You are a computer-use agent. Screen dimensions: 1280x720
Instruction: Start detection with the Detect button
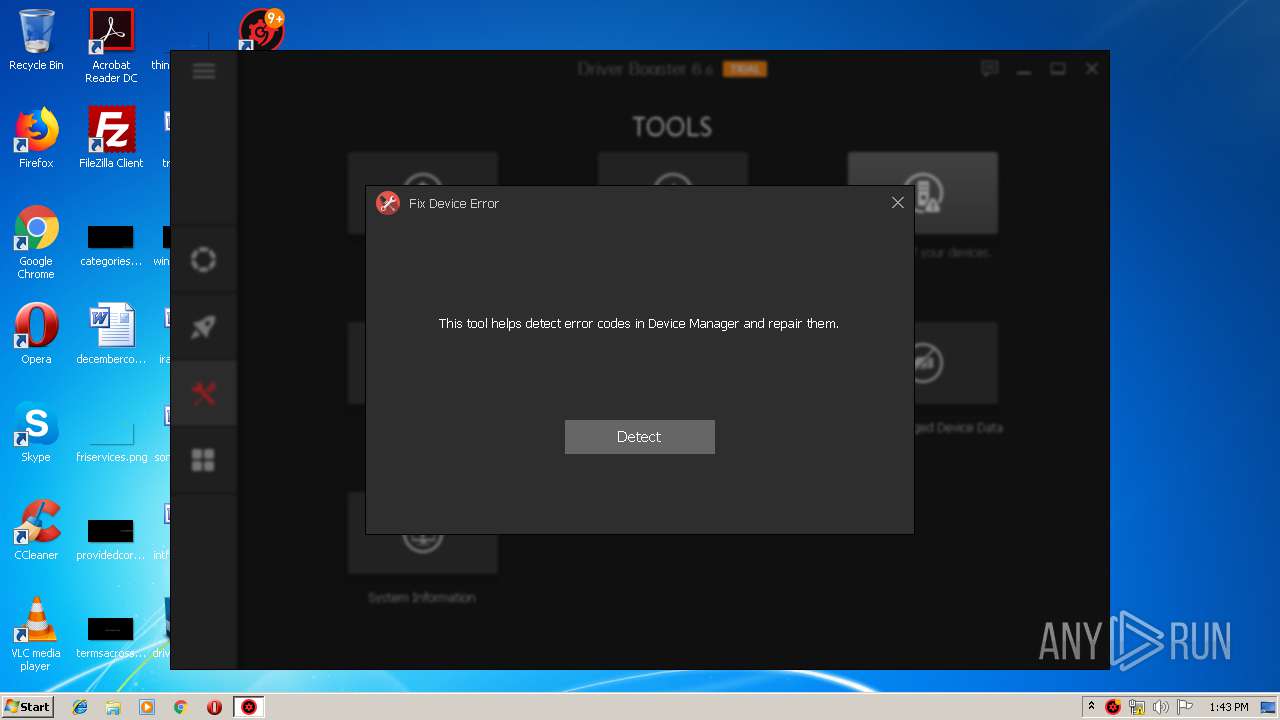639,437
